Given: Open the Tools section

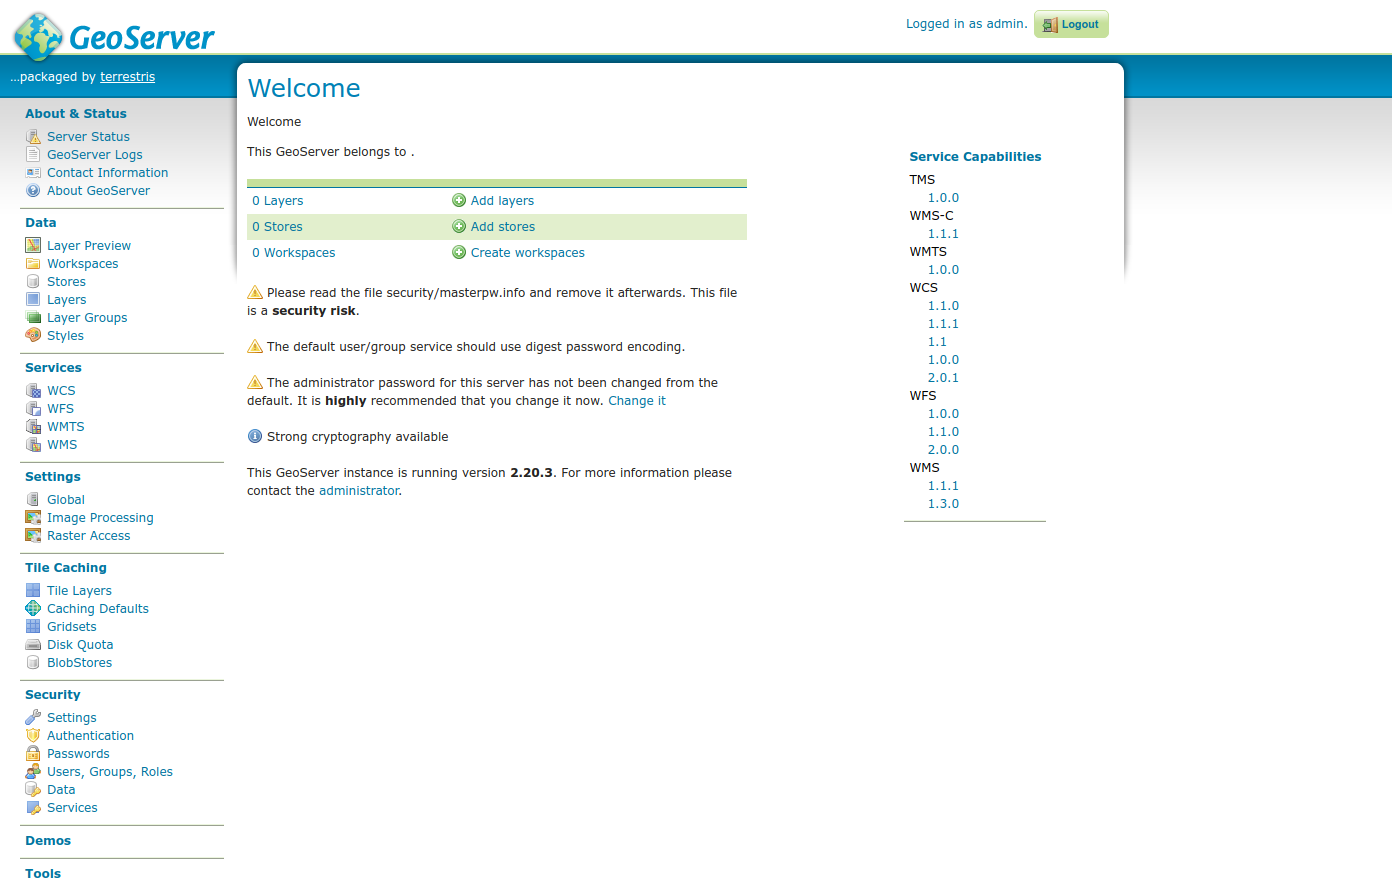Looking at the screenshot, I should pyautogui.click(x=43, y=873).
